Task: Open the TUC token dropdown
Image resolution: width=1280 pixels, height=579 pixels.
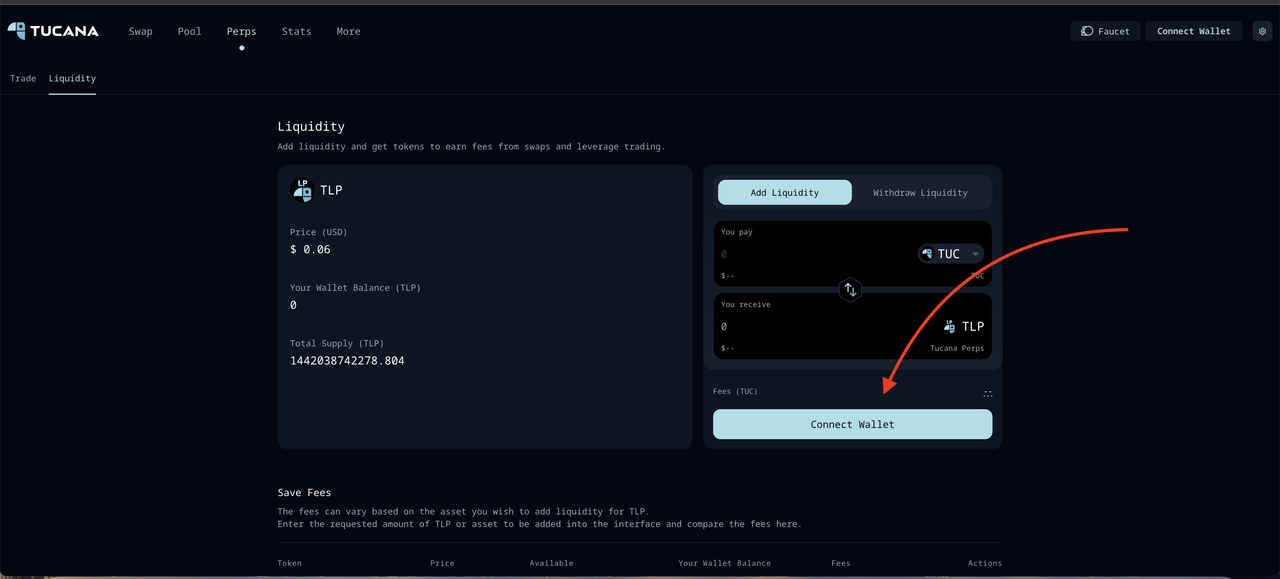Action: (950, 254)
